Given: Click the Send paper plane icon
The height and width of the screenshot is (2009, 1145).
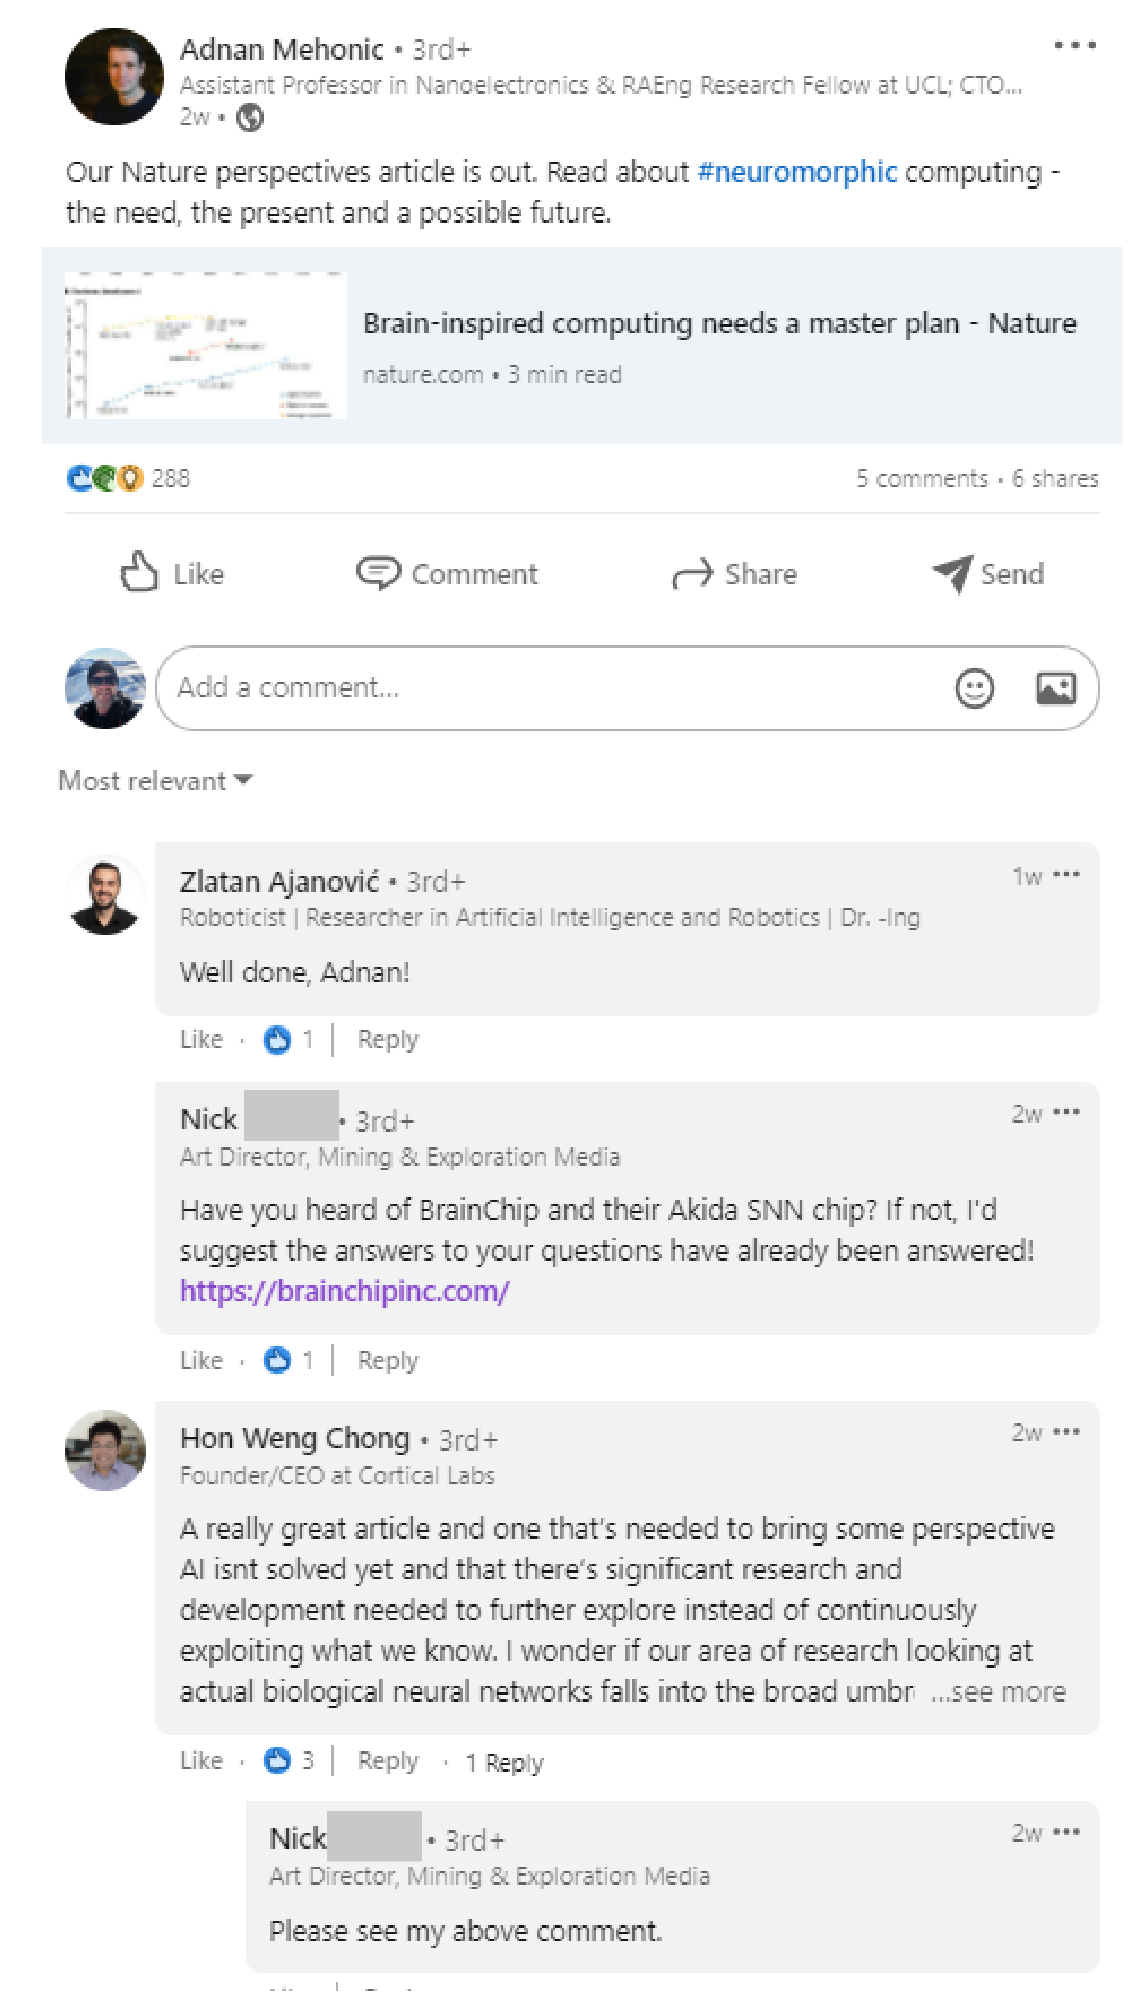Looking at the screenshot, I should coord(952,573).
